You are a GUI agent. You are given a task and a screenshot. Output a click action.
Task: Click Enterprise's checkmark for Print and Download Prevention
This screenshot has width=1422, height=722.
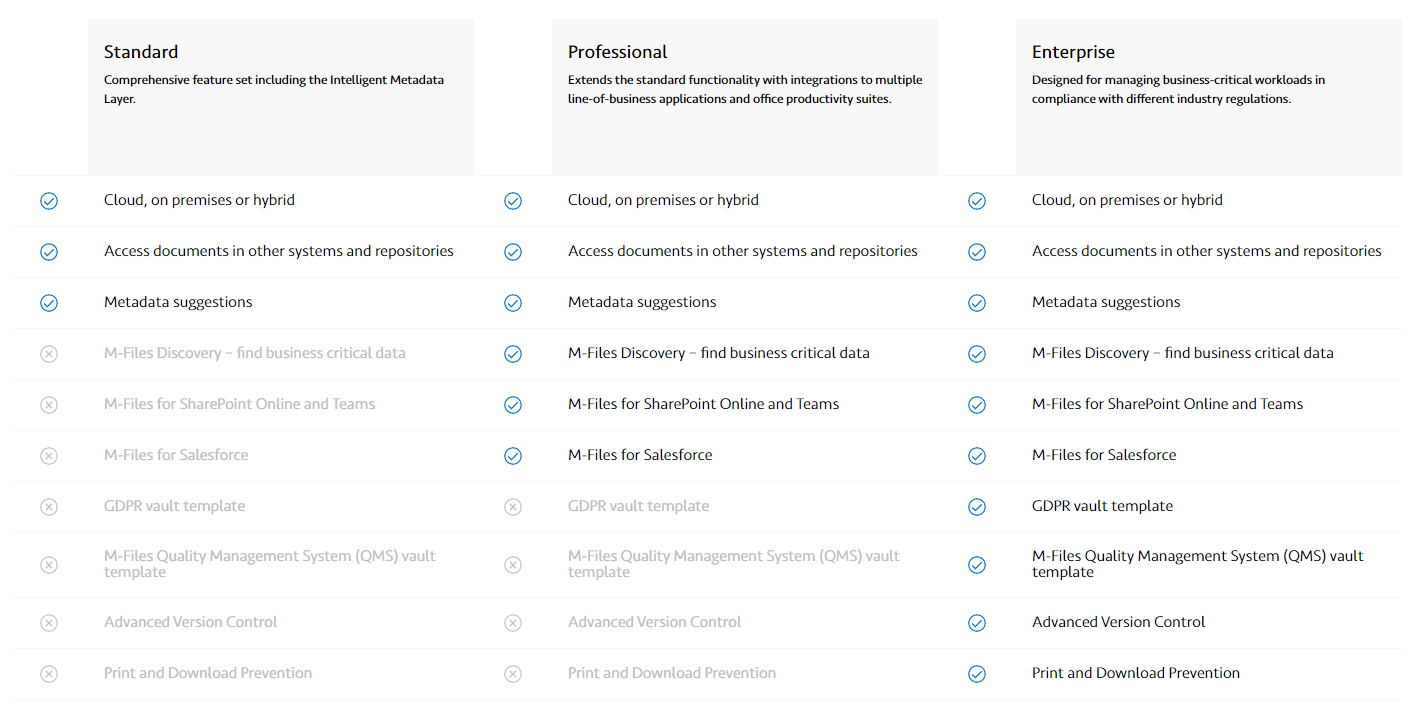(977, 674)
